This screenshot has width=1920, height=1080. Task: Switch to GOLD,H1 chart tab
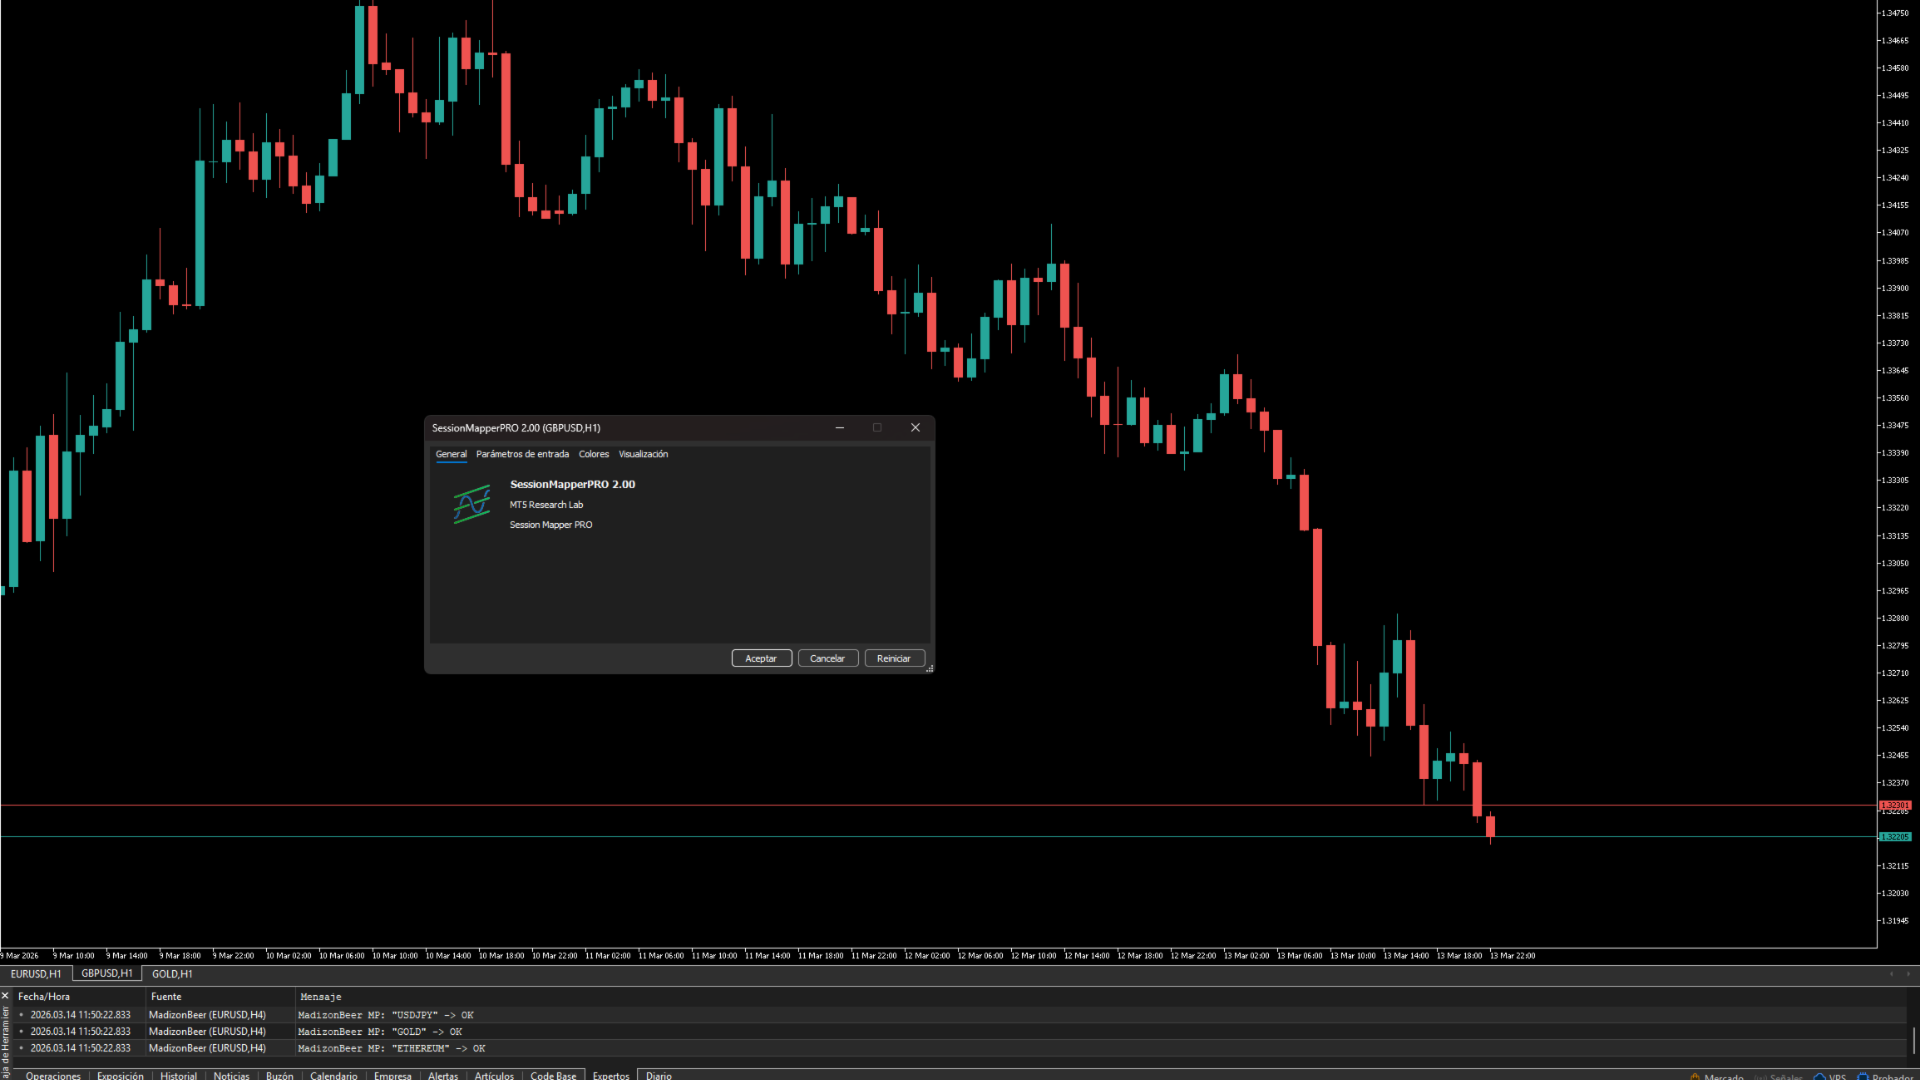pos(172,974)
